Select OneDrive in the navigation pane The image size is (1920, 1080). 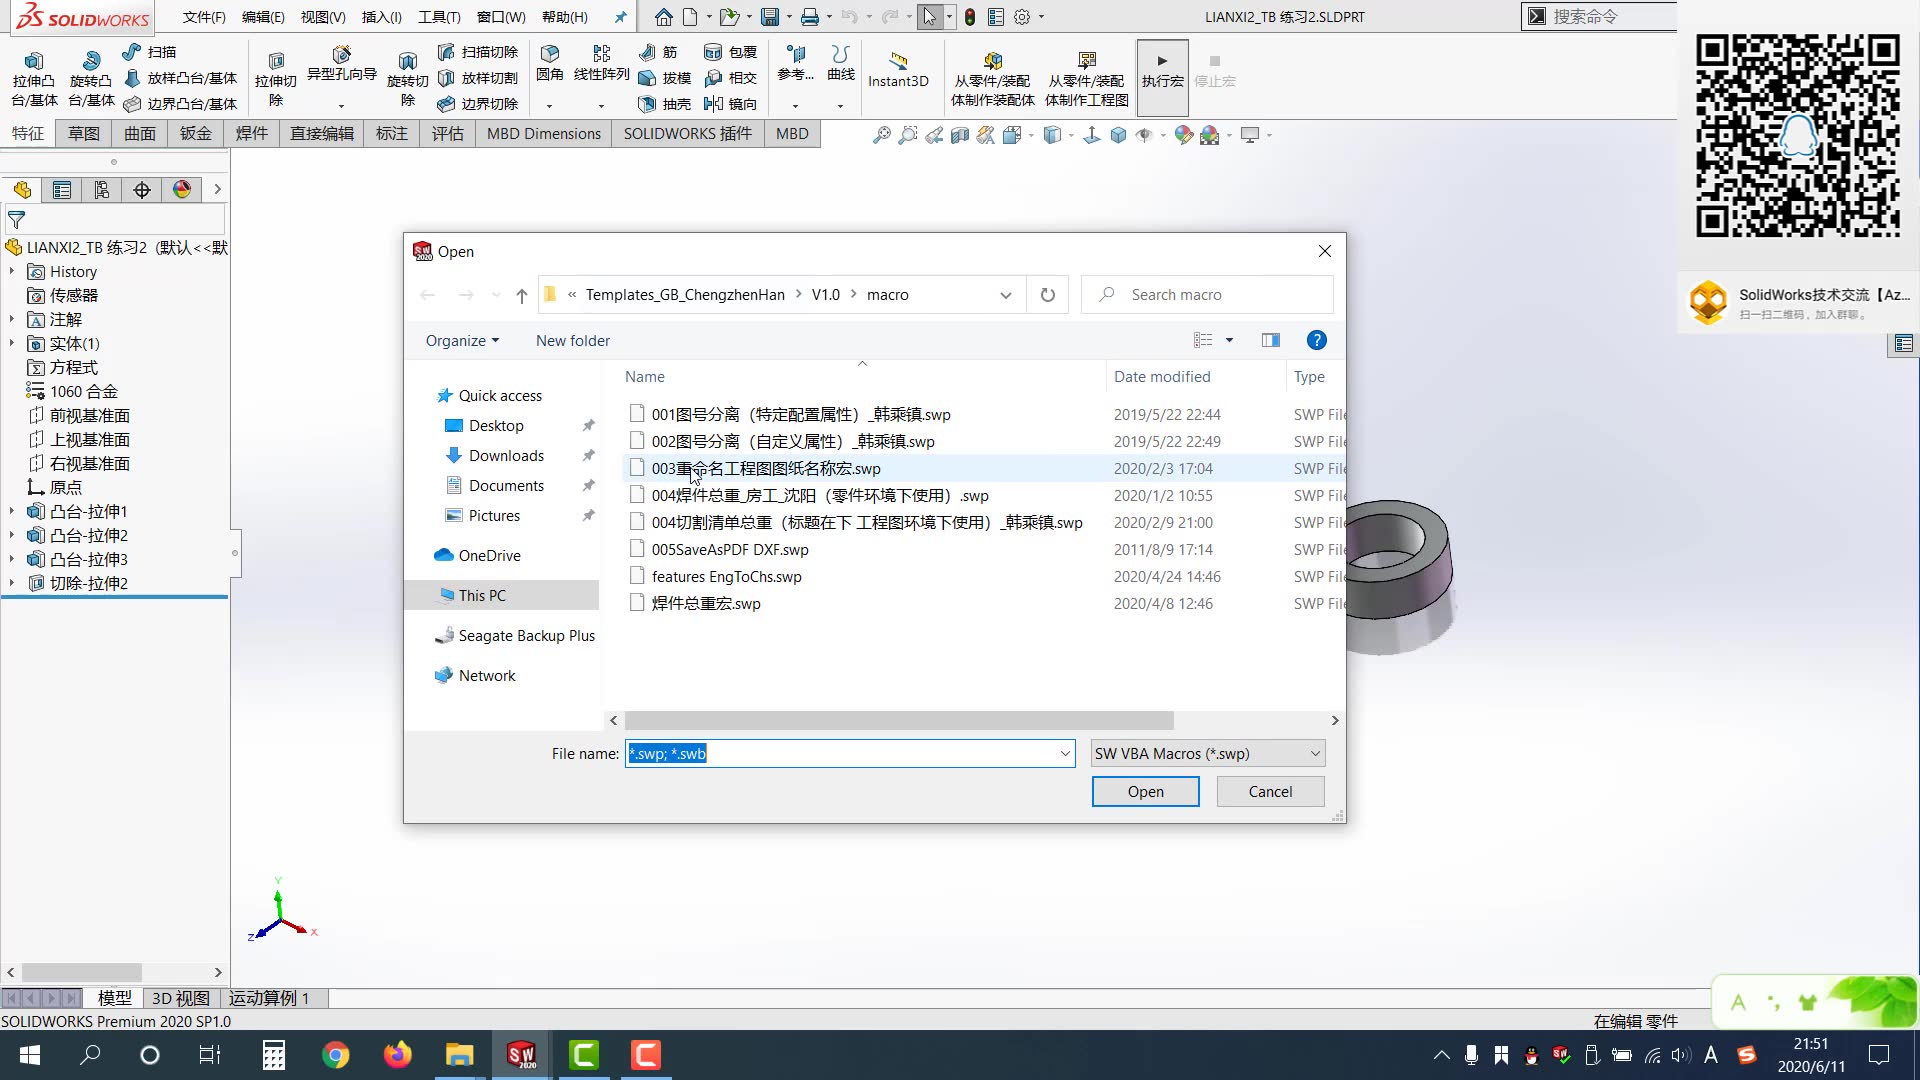click(489, 556)
